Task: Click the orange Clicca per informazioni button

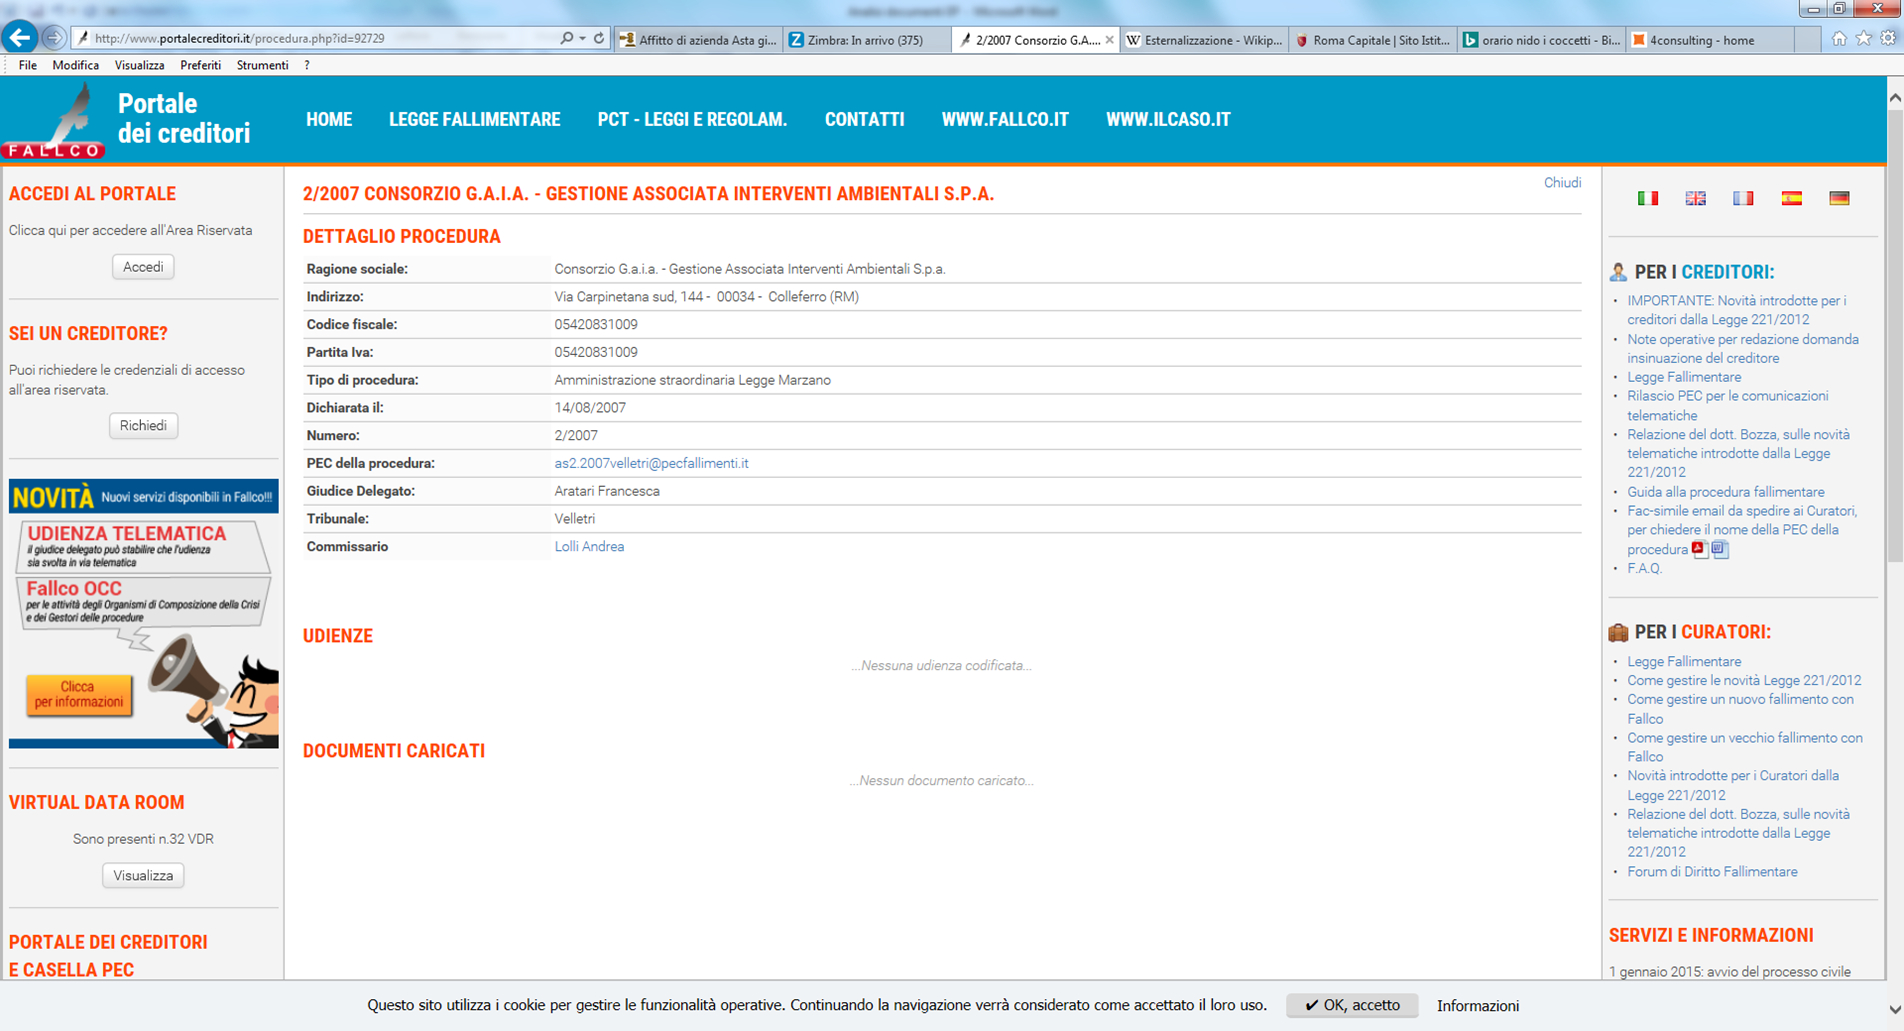Action: 78,694
